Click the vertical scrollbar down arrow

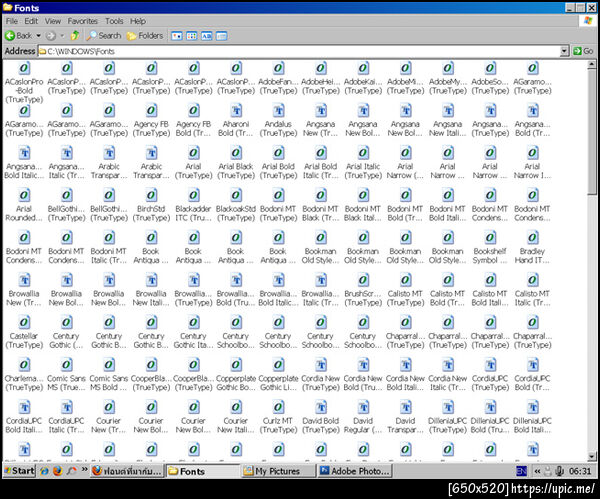tap(592, 456)
